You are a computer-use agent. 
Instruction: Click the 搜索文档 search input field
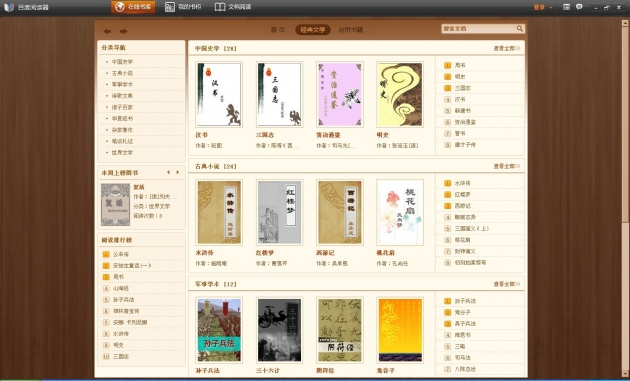[x=478, y=29]
